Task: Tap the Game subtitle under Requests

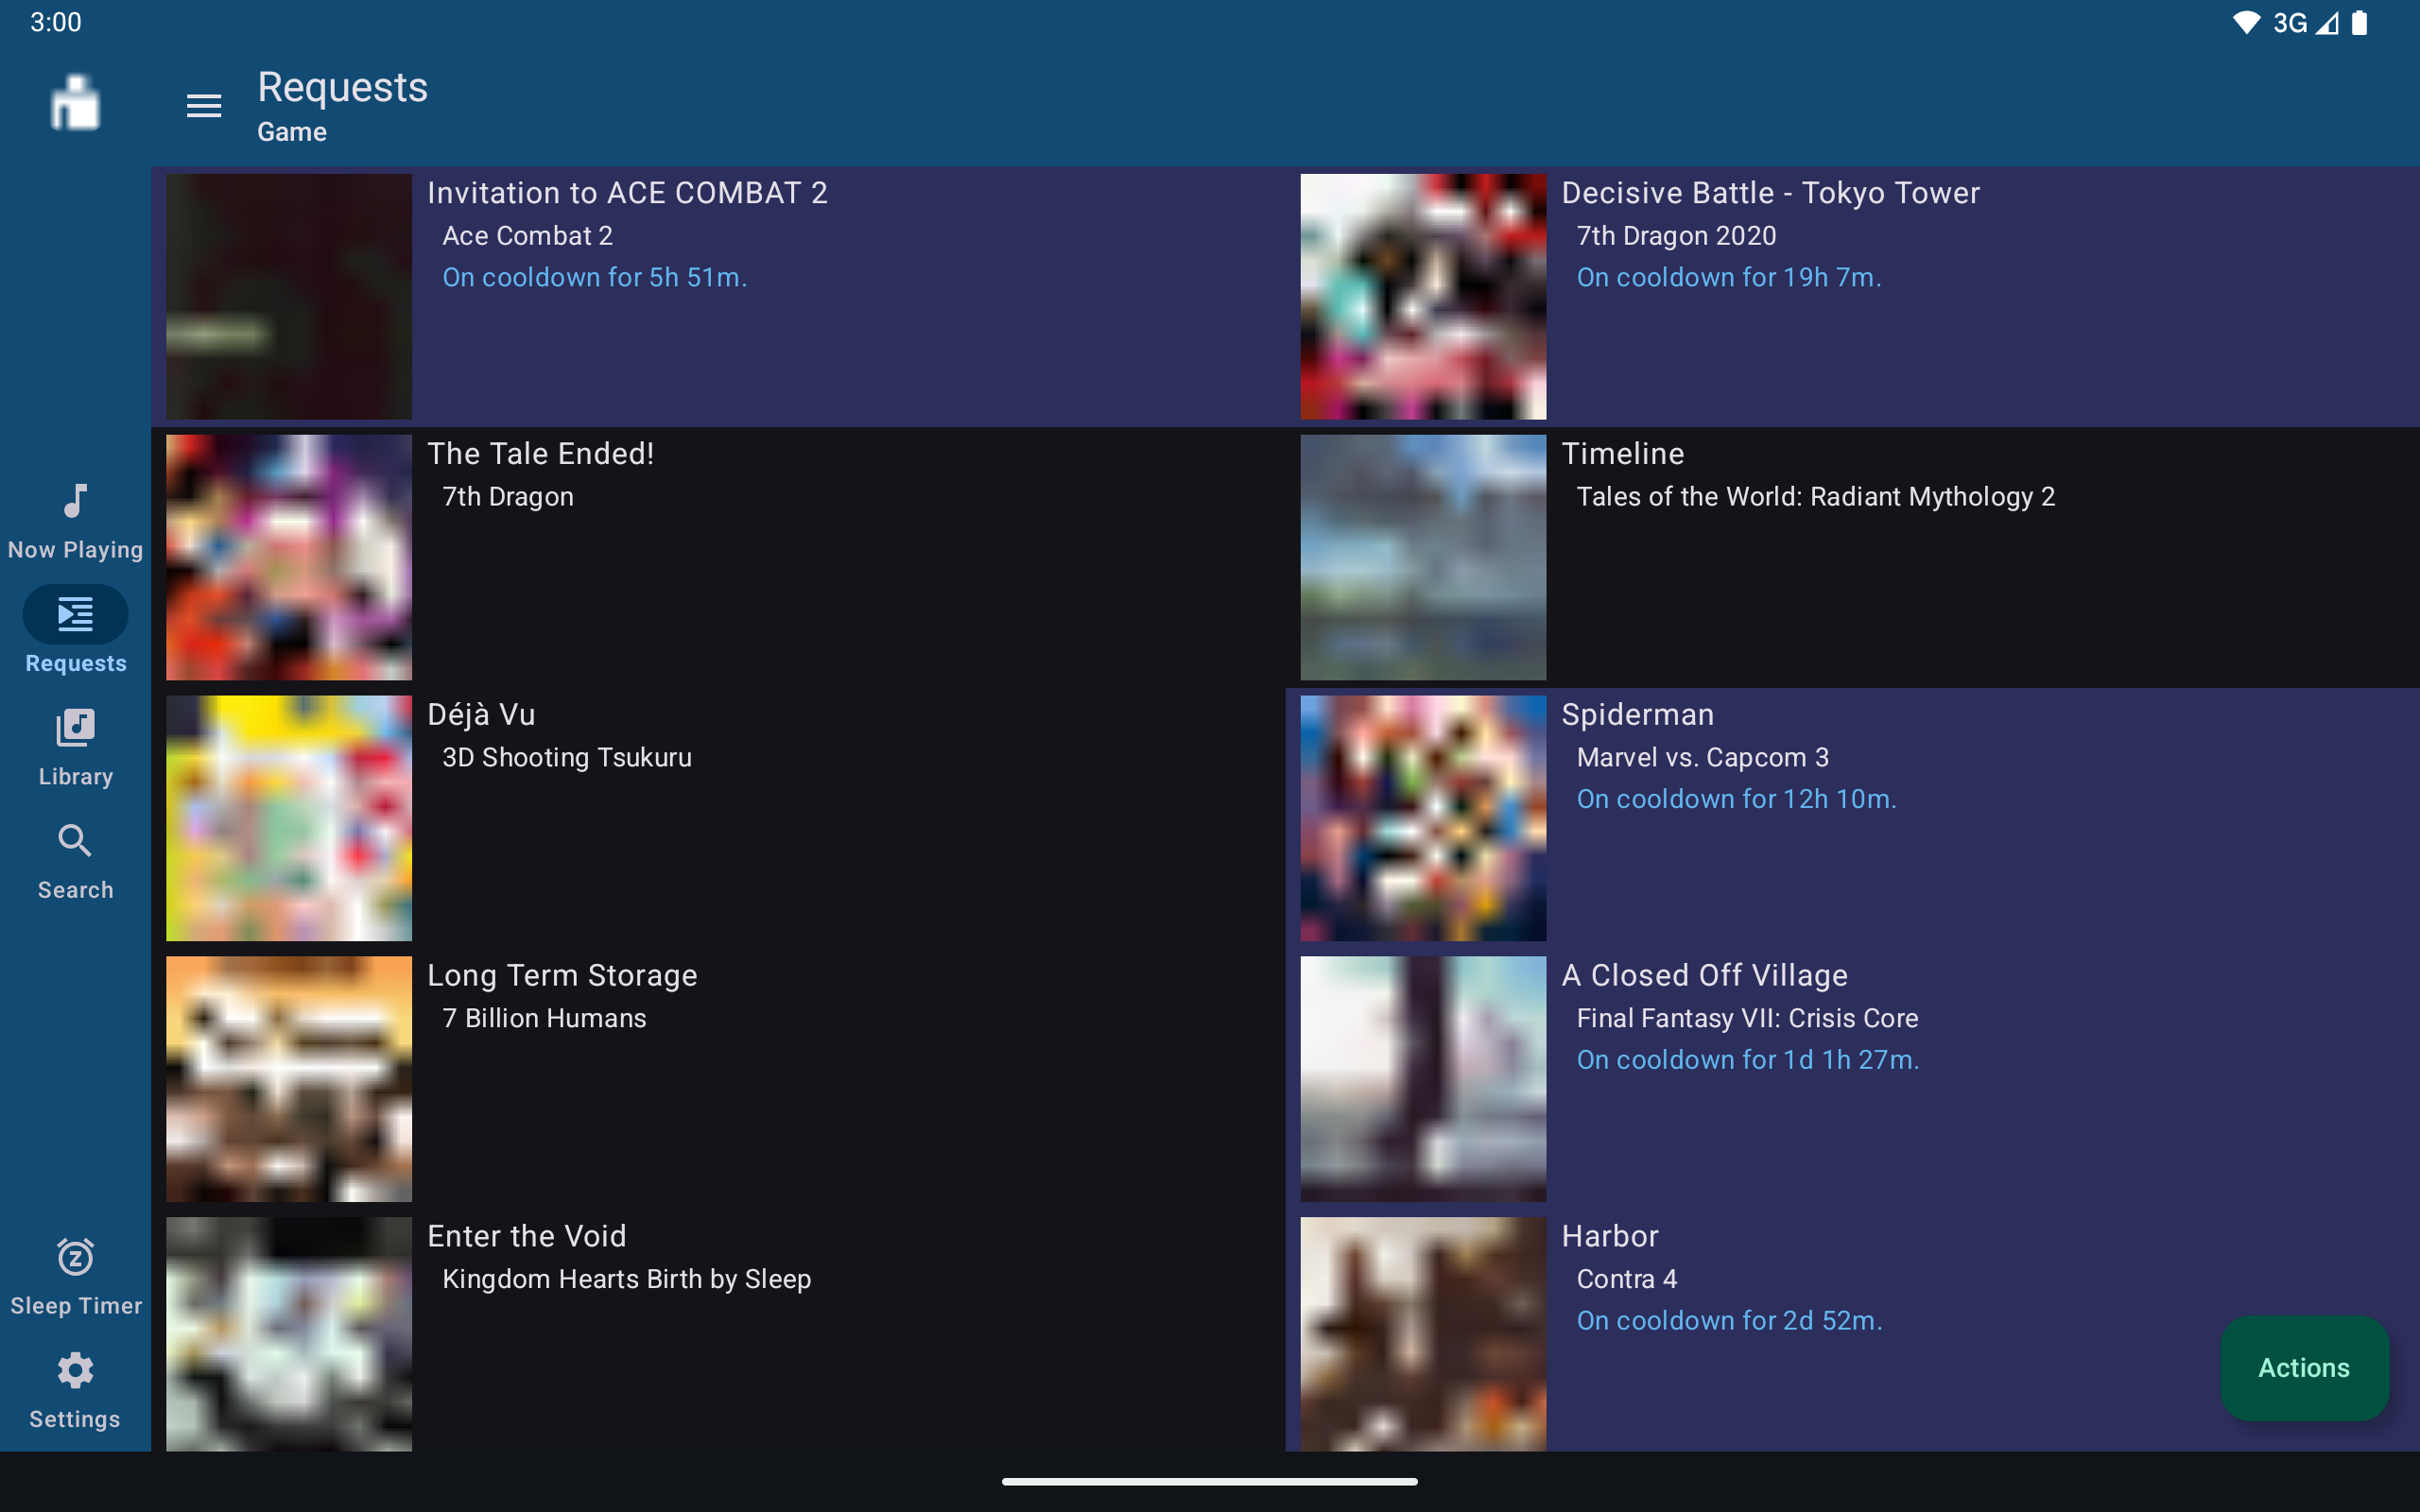Action: [291, 132]
